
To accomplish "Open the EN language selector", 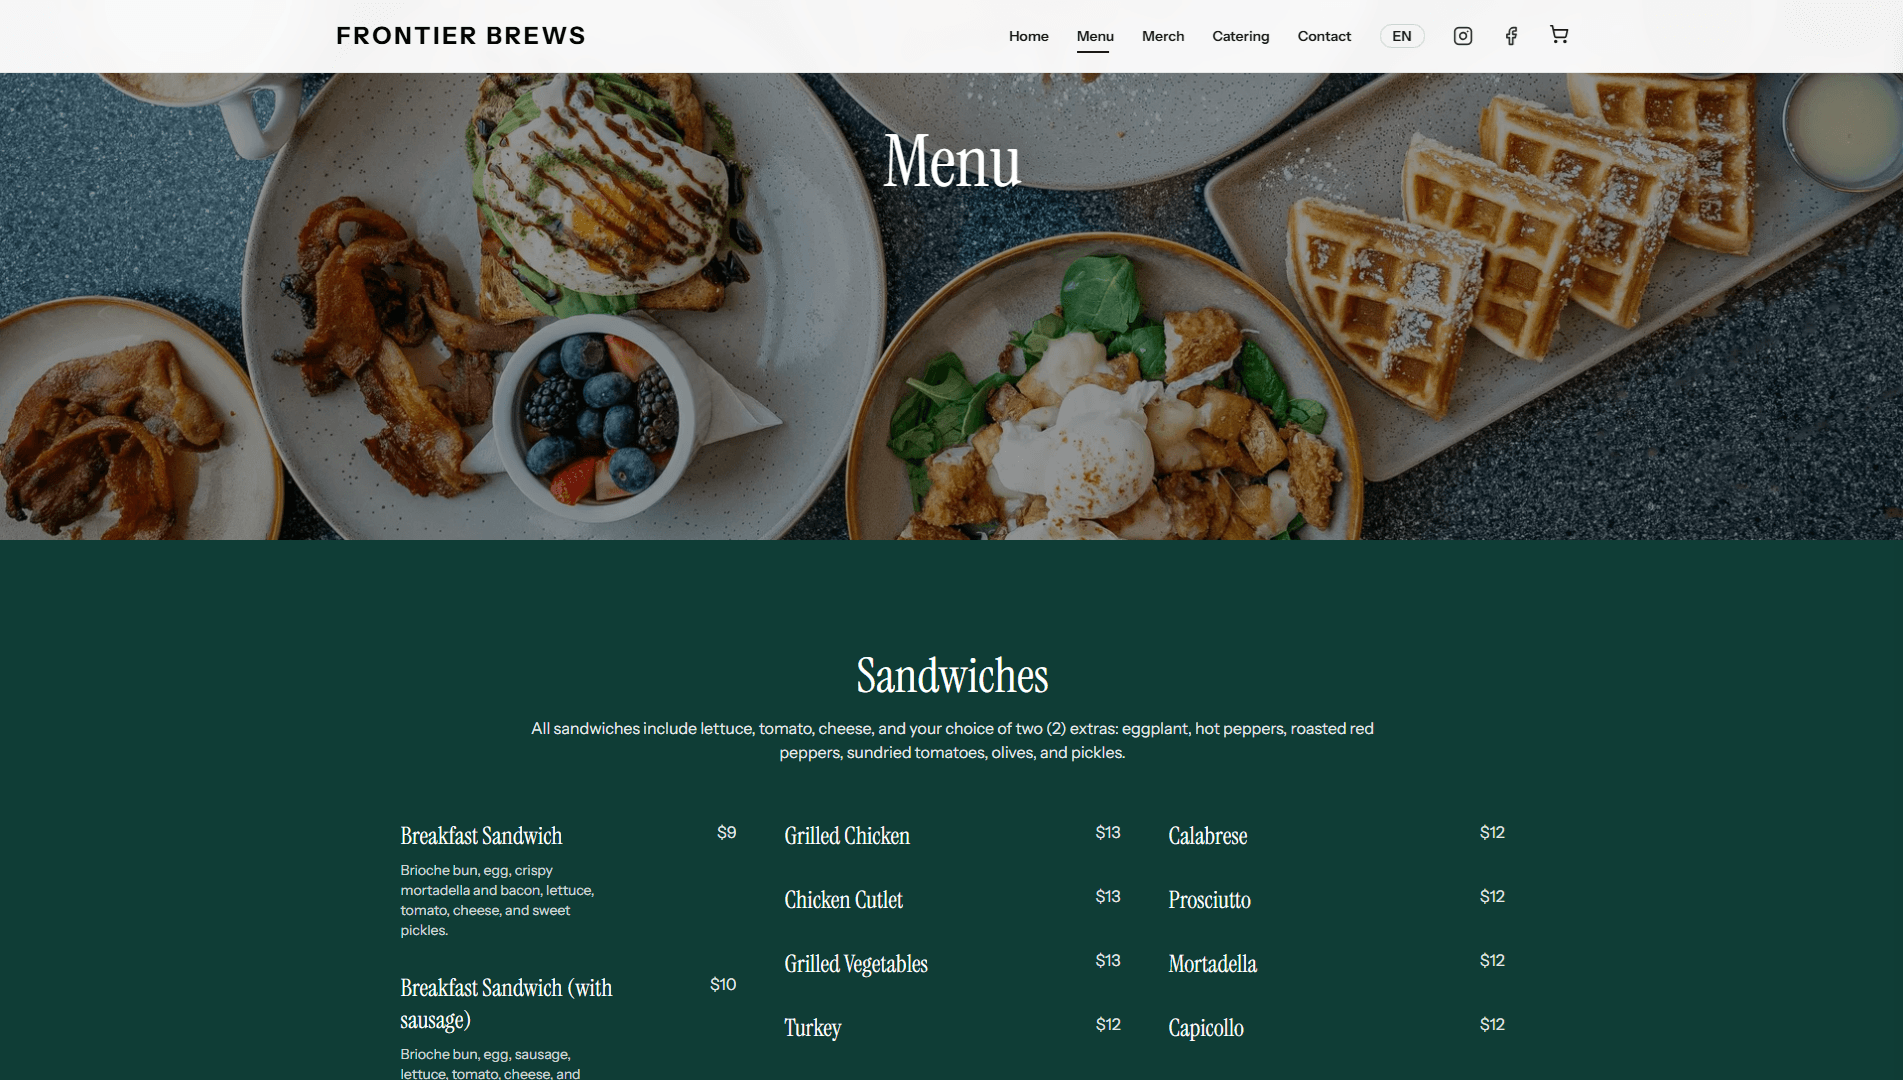I will tap(1402, 36).
